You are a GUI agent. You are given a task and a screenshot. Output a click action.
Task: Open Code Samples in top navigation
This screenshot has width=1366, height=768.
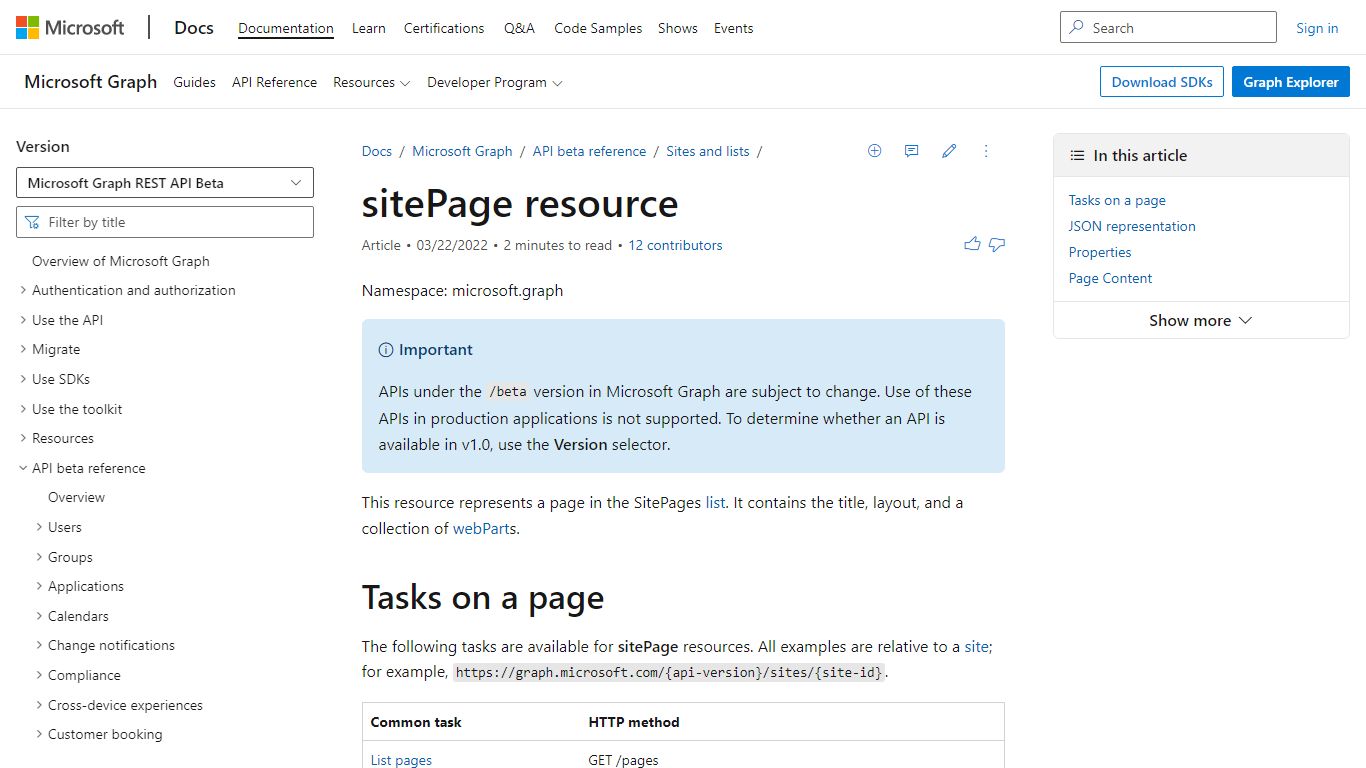pyautogui.click(x=598, y=28)
